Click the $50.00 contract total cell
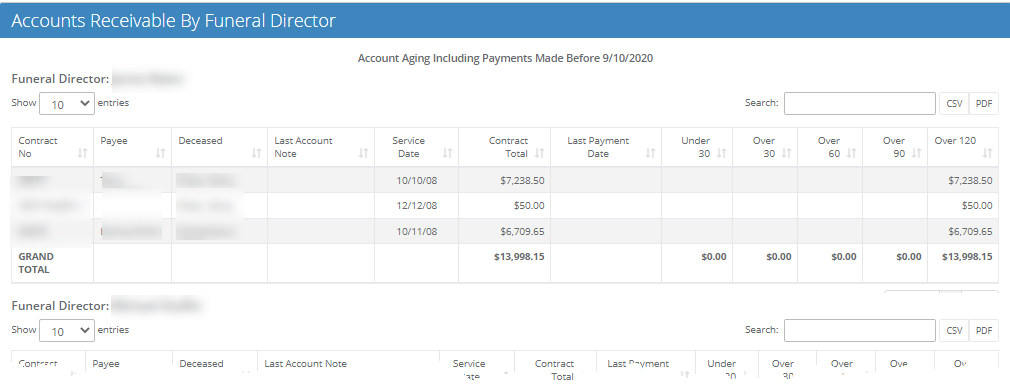The width and height of the screenshot is (1010, 388). [x=504, y=206]
